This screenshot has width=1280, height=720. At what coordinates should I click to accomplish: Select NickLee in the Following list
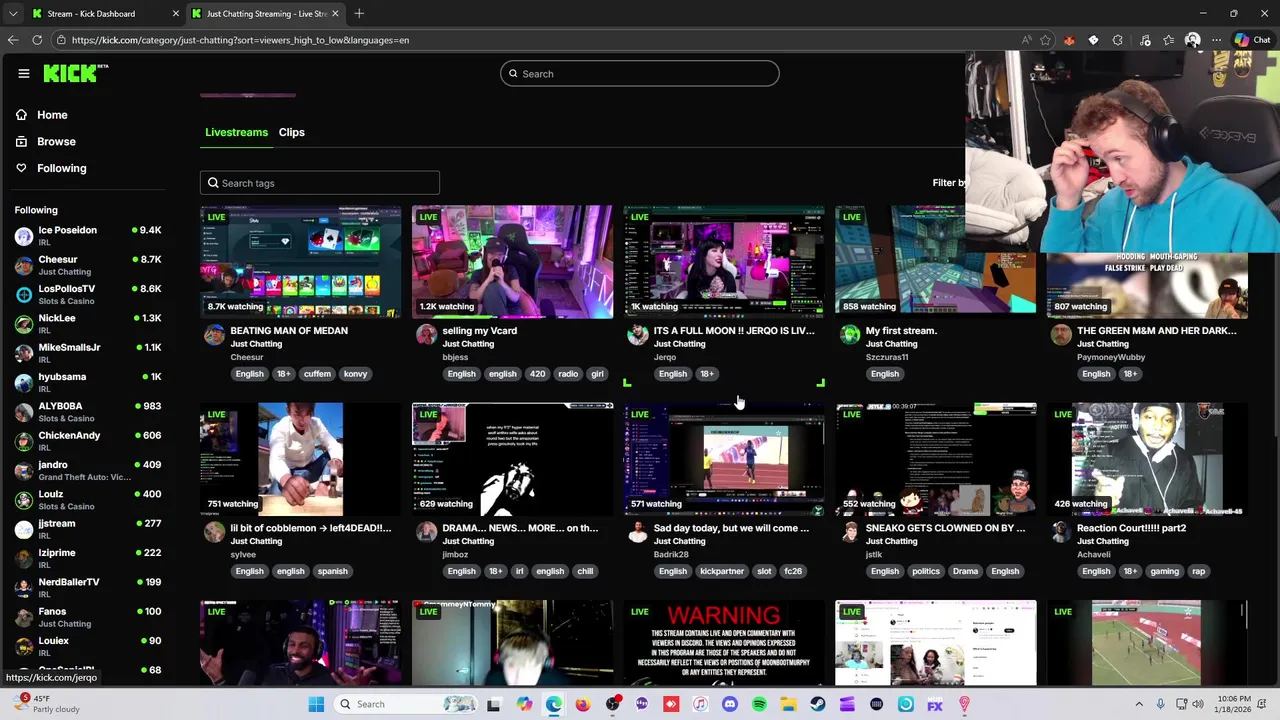[x=88, y=323]
